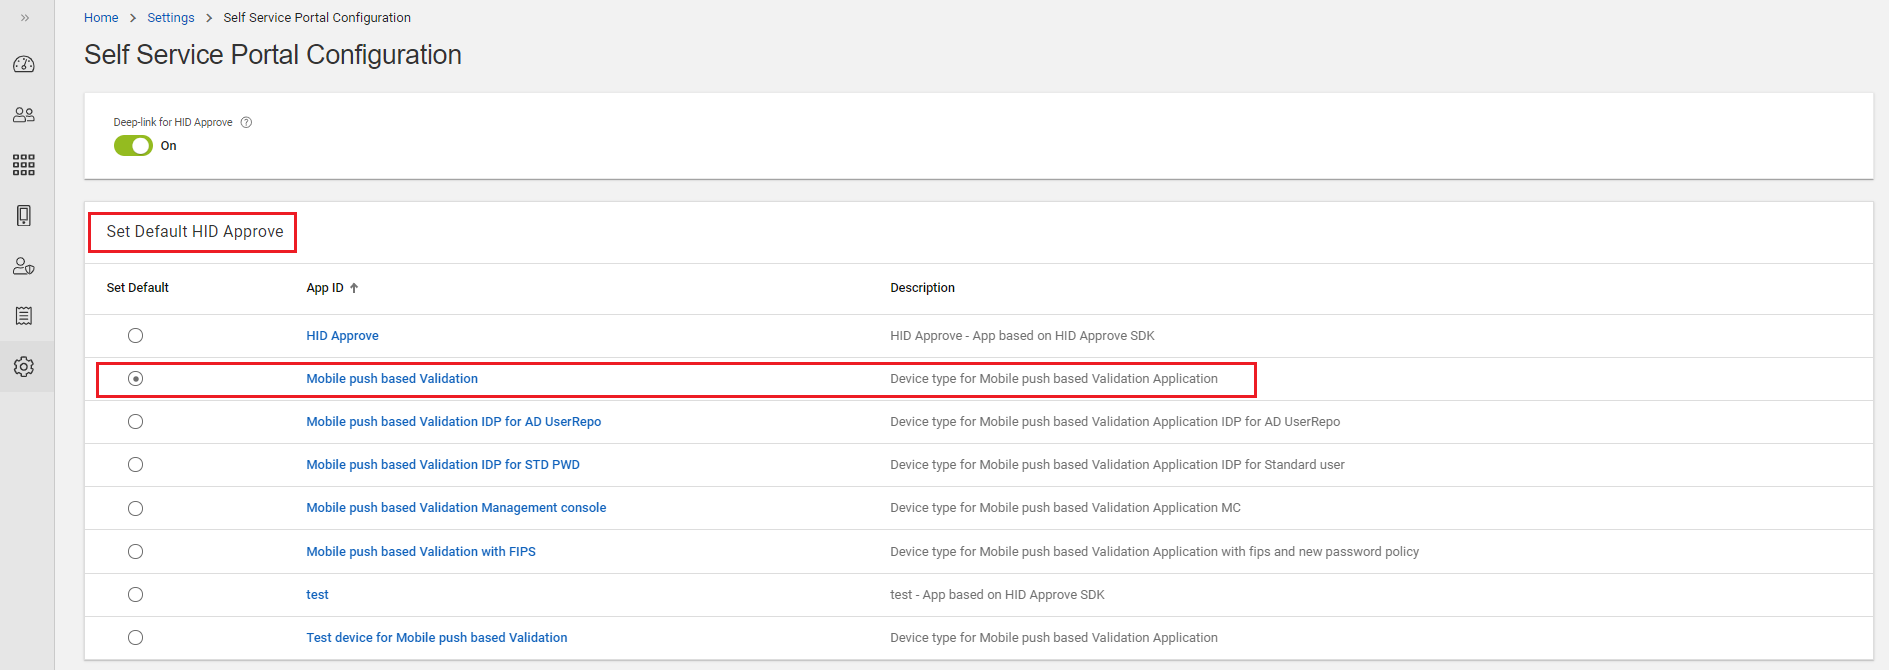Click the Description column header
1889x670 pixels.
(x=922, y=288)
